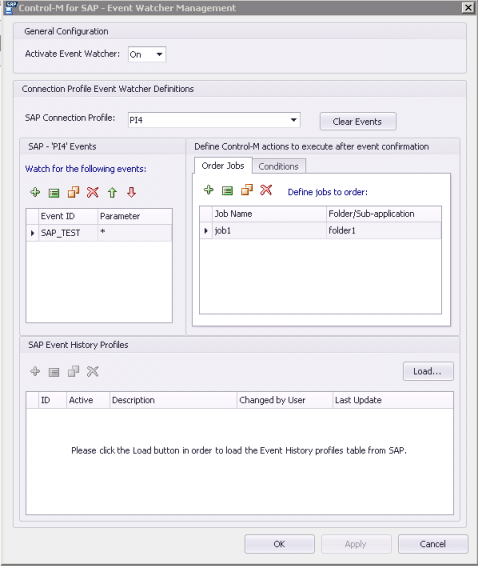478x566 pixels.
Task: Click the 'Watch for the following events:' label
Action: coord(86,169)
